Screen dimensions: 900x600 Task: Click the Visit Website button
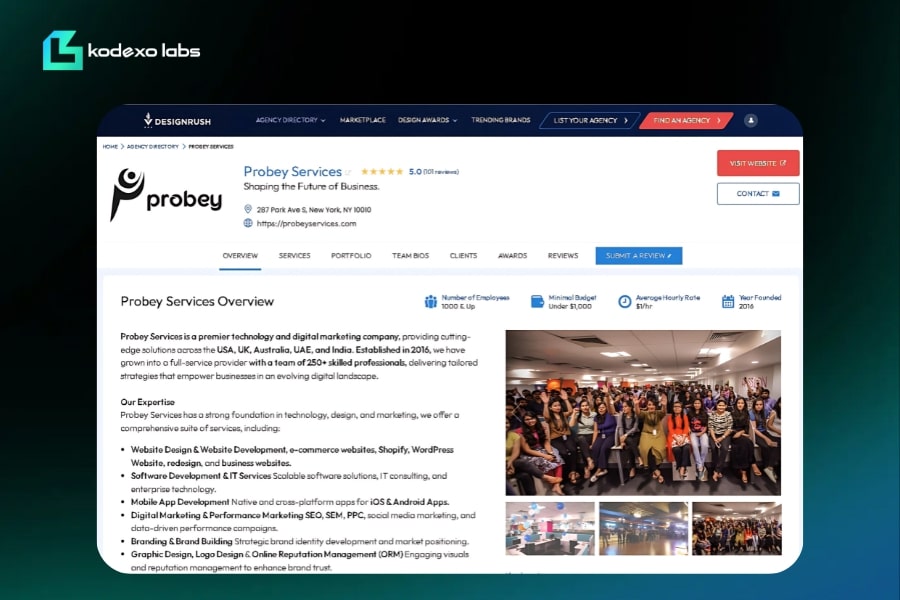coord(758,163)
